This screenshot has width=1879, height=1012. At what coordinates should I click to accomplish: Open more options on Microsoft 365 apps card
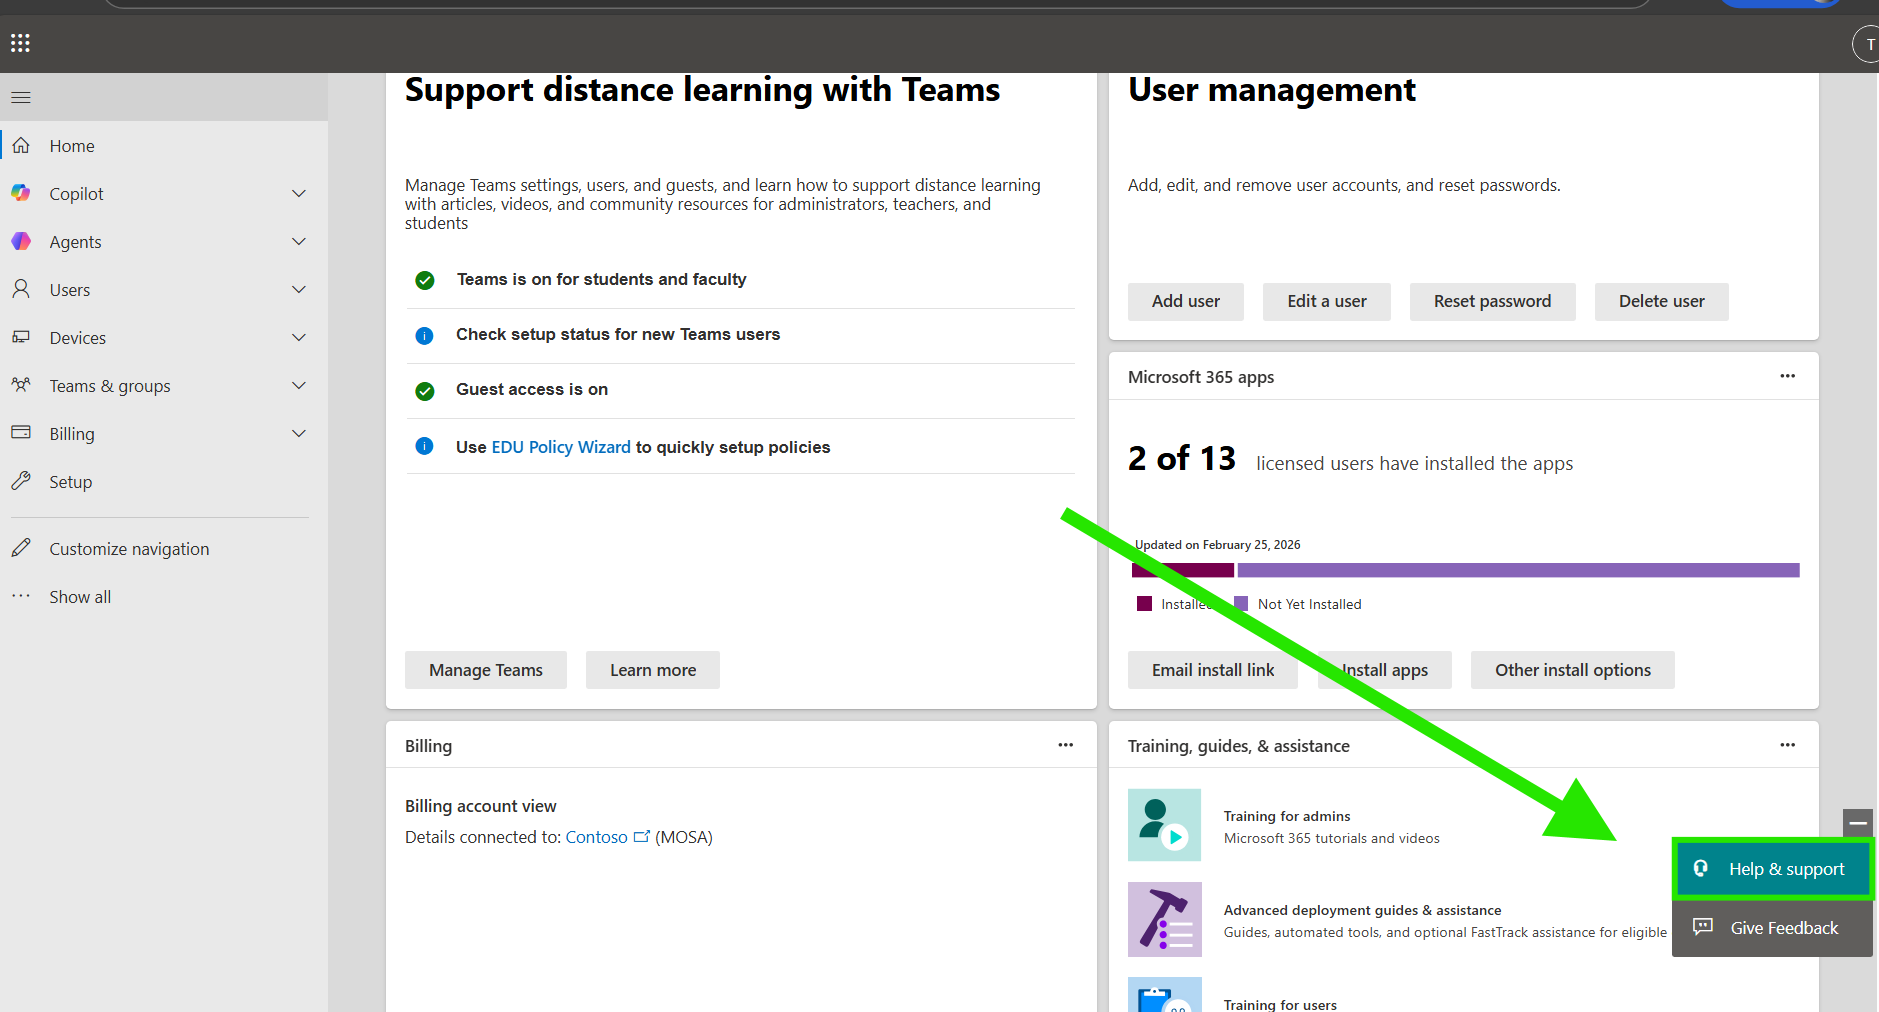click(x=1788, y=376)
